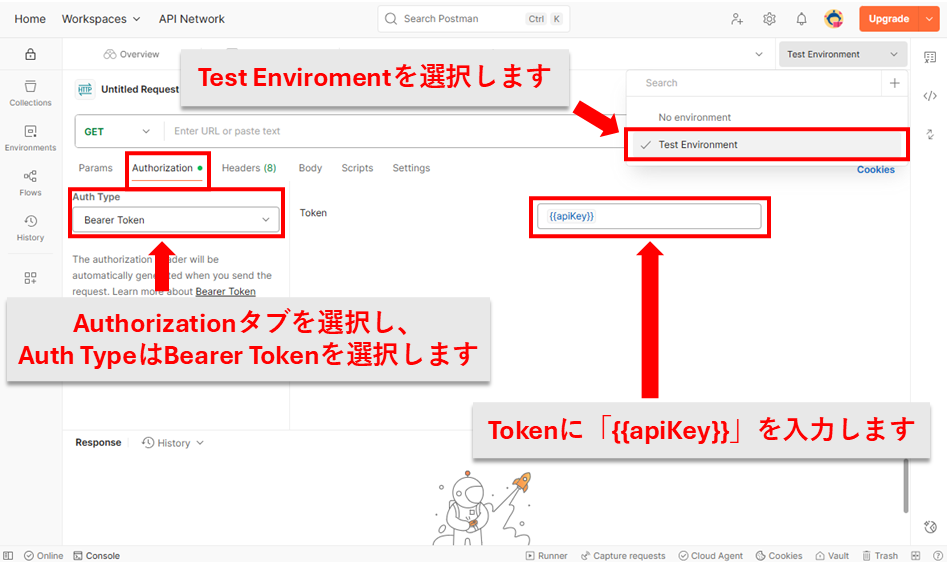This screenshot has width=947, height=564.
Task: Open the code snippet icon on right sidebar
Action: [929, 96]
